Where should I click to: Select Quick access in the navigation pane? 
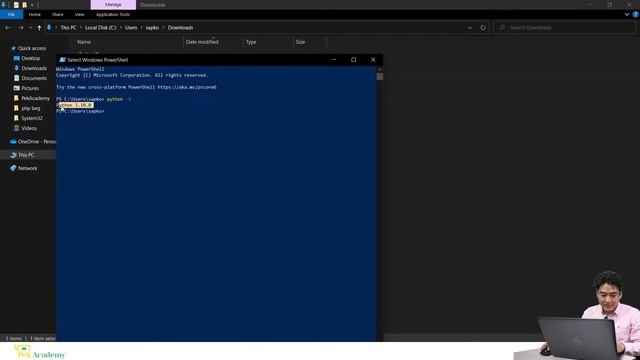(32, 48)
